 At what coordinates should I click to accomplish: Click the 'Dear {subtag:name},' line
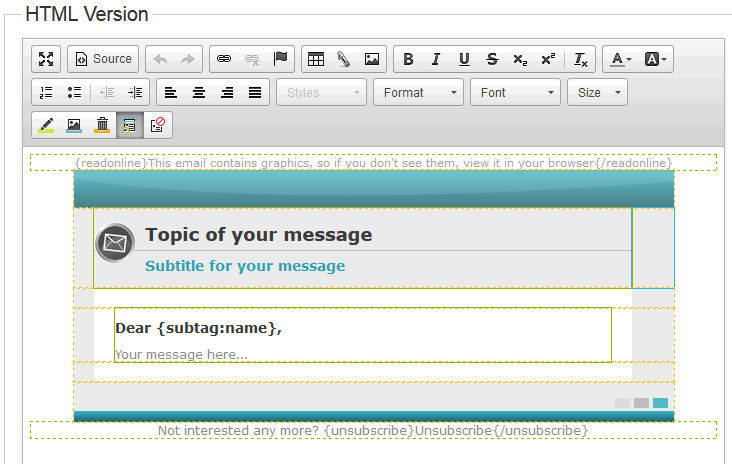coord(198,328)
